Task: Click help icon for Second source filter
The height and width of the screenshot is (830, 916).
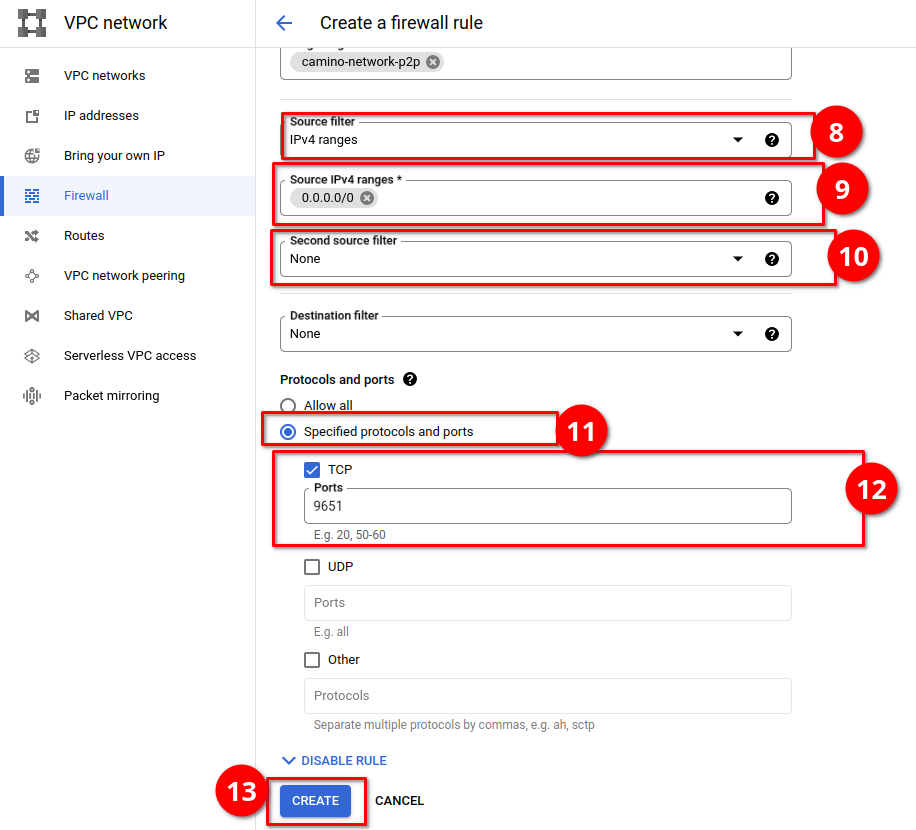Action: [771, 259]
